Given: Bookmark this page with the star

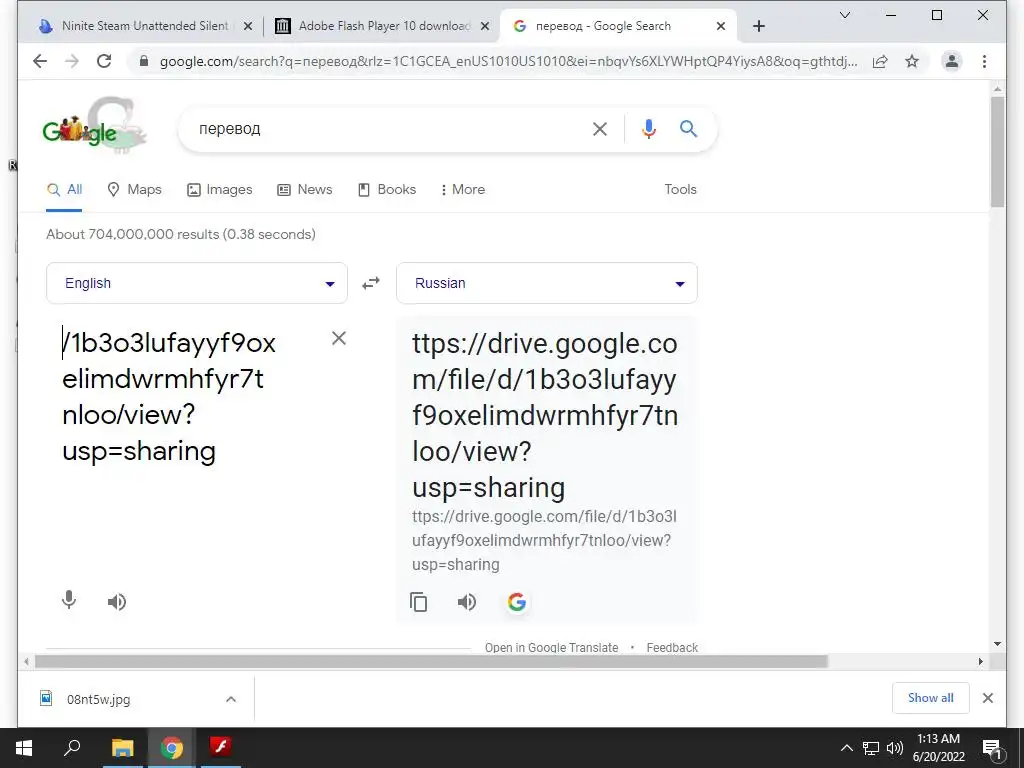Looking at the screenshot, I should click(912, 61).
